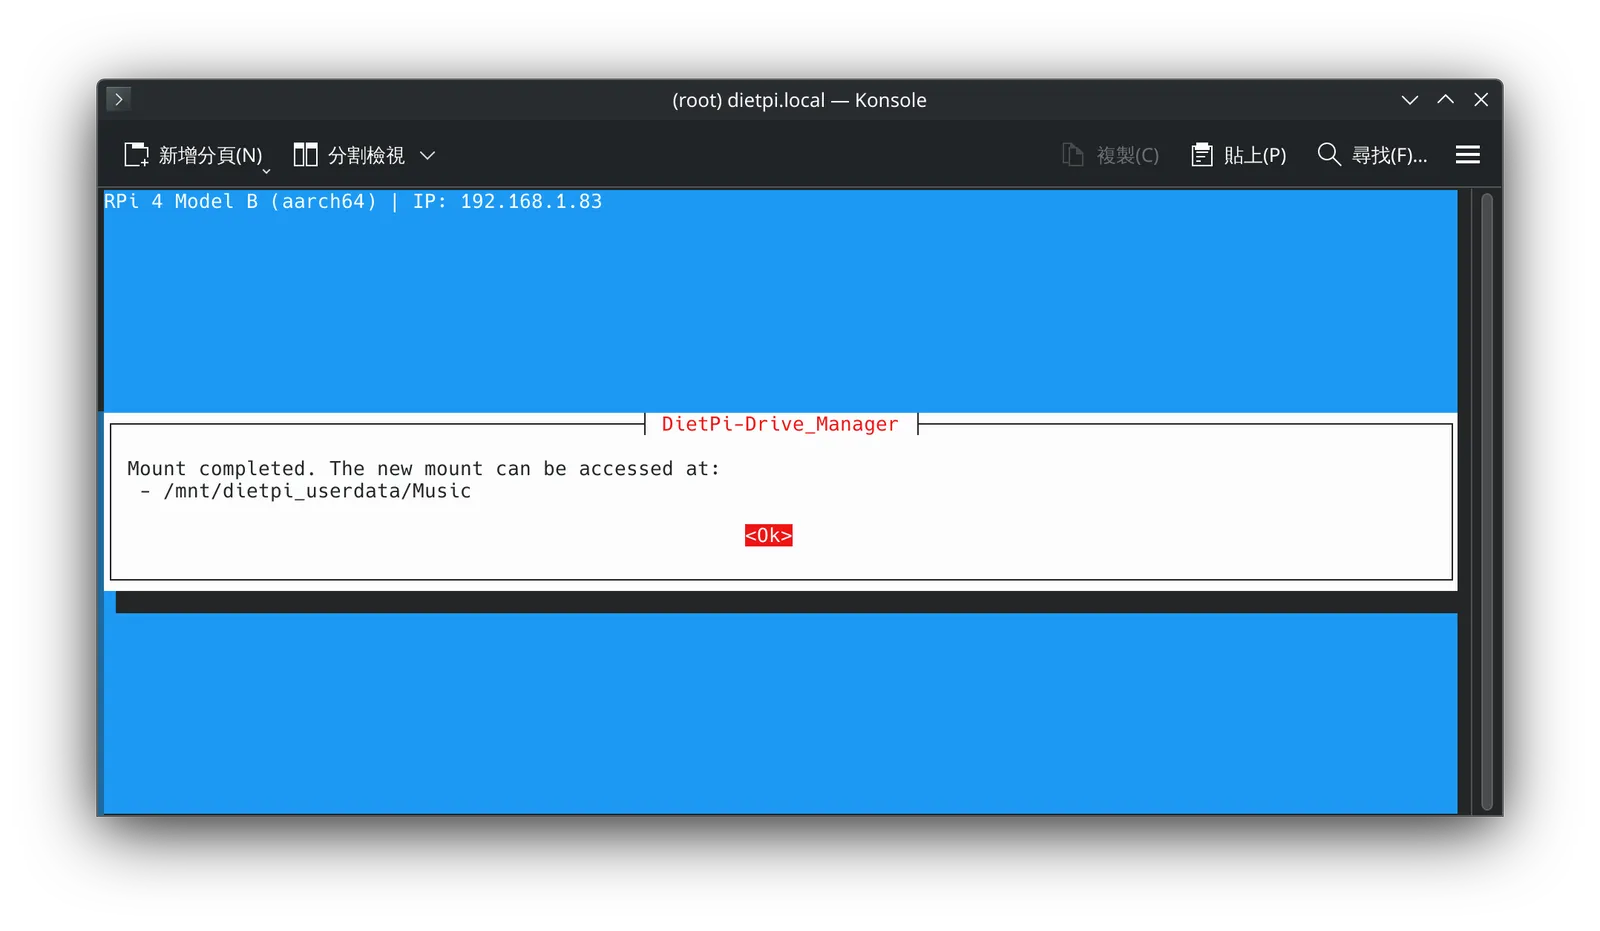Open a new tab with 新增分頁(N)
The image size is (1600, 931).
[193, 155]
